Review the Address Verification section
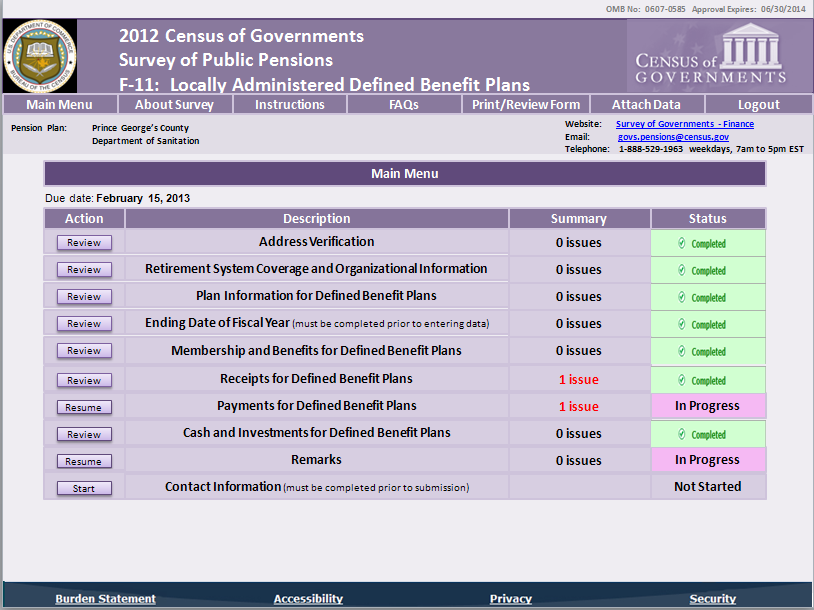The width and height of the screenshot is (814, 610). tap(84, 242)
